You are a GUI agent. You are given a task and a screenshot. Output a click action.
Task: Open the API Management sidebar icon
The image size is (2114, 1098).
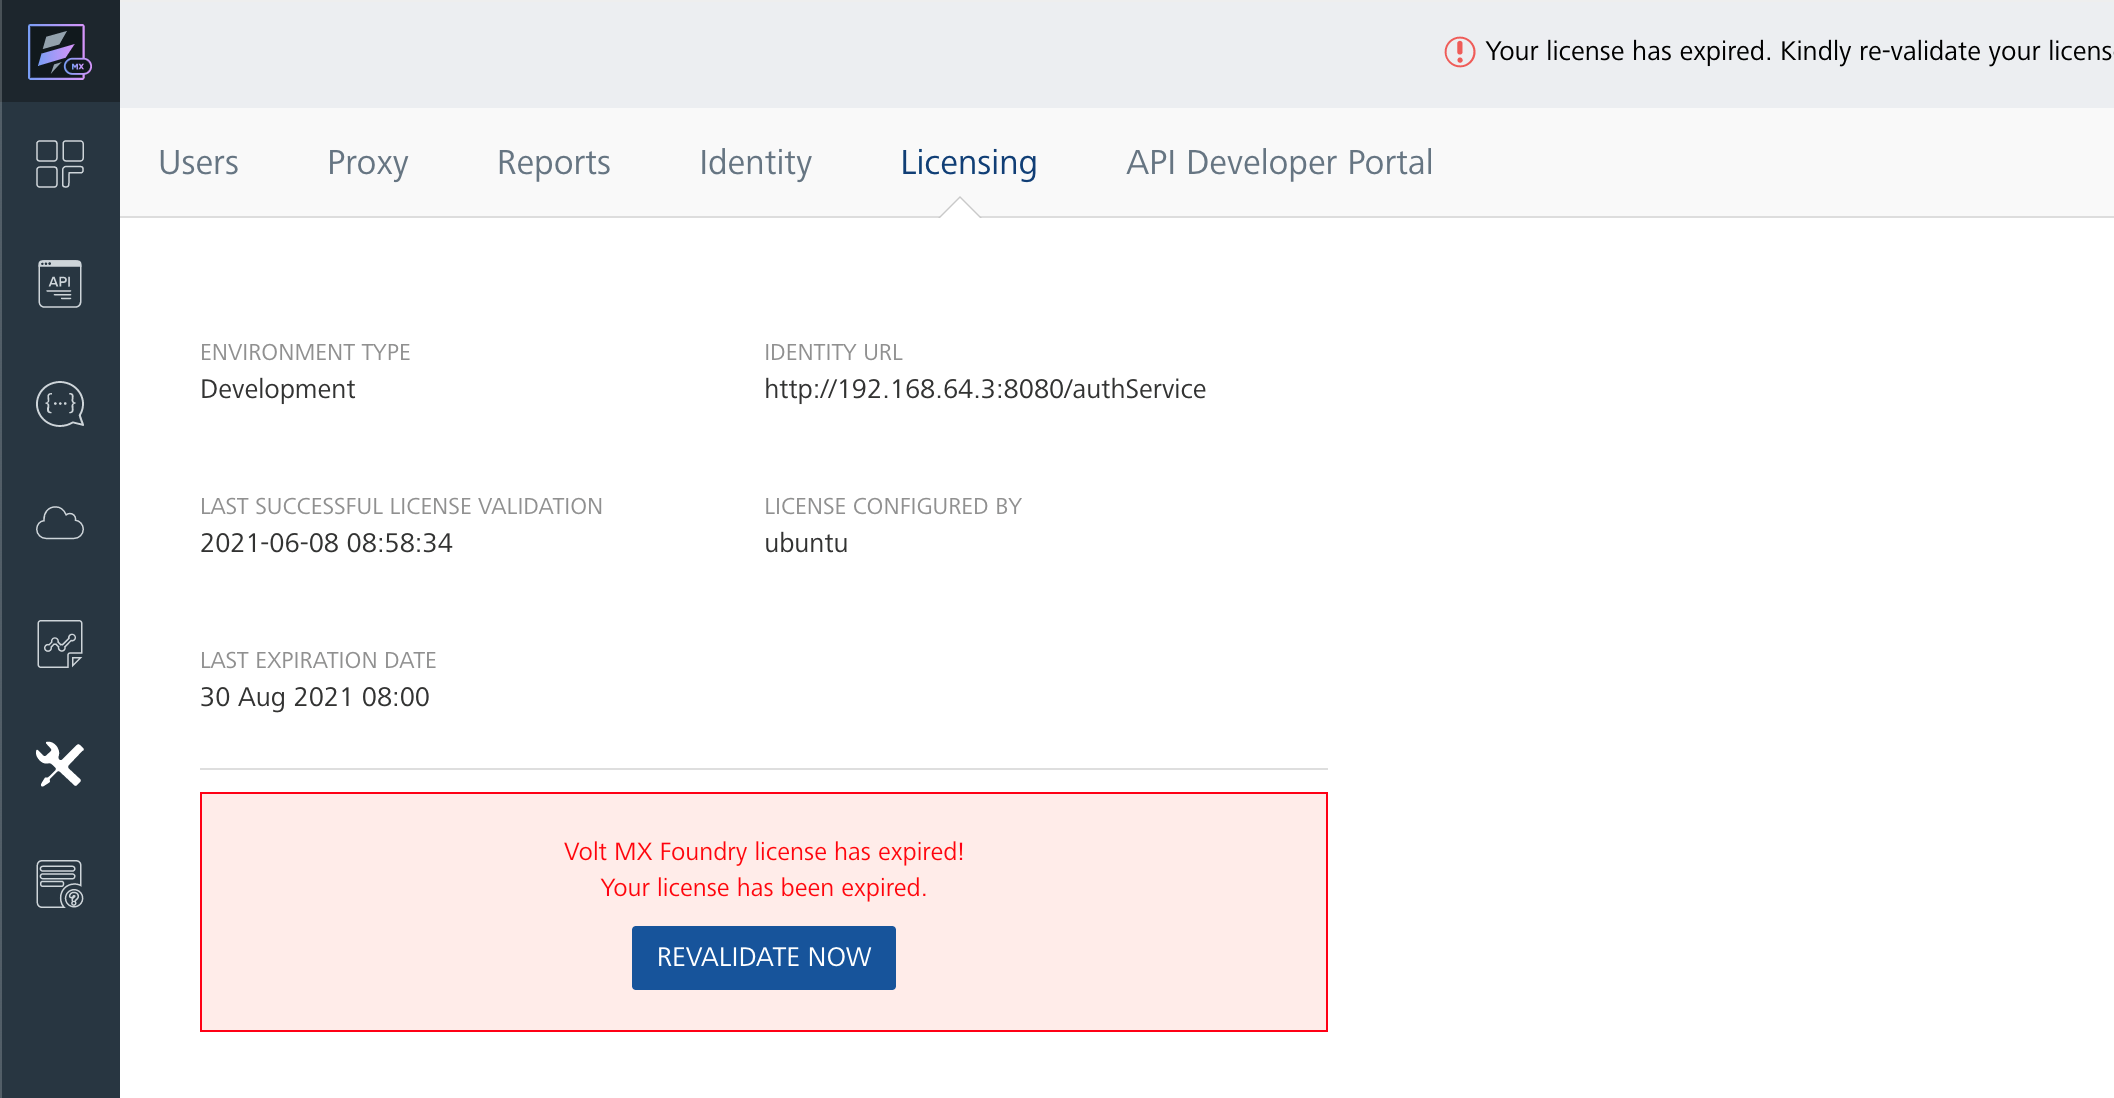coord(60,284)
